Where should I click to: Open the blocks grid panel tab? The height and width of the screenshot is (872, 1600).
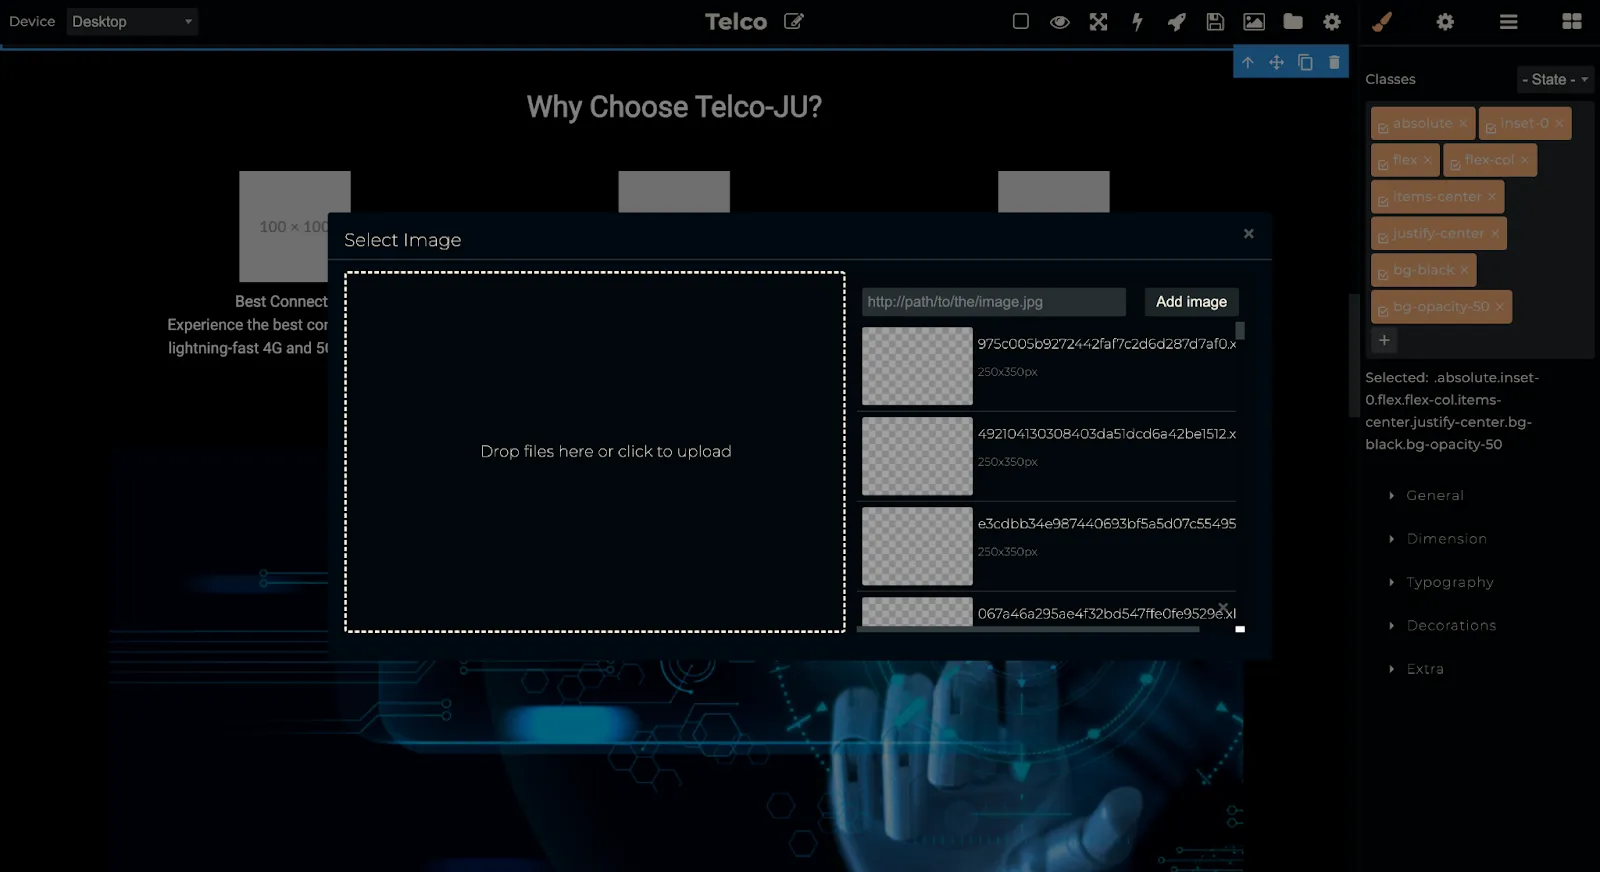(1572, 21)
